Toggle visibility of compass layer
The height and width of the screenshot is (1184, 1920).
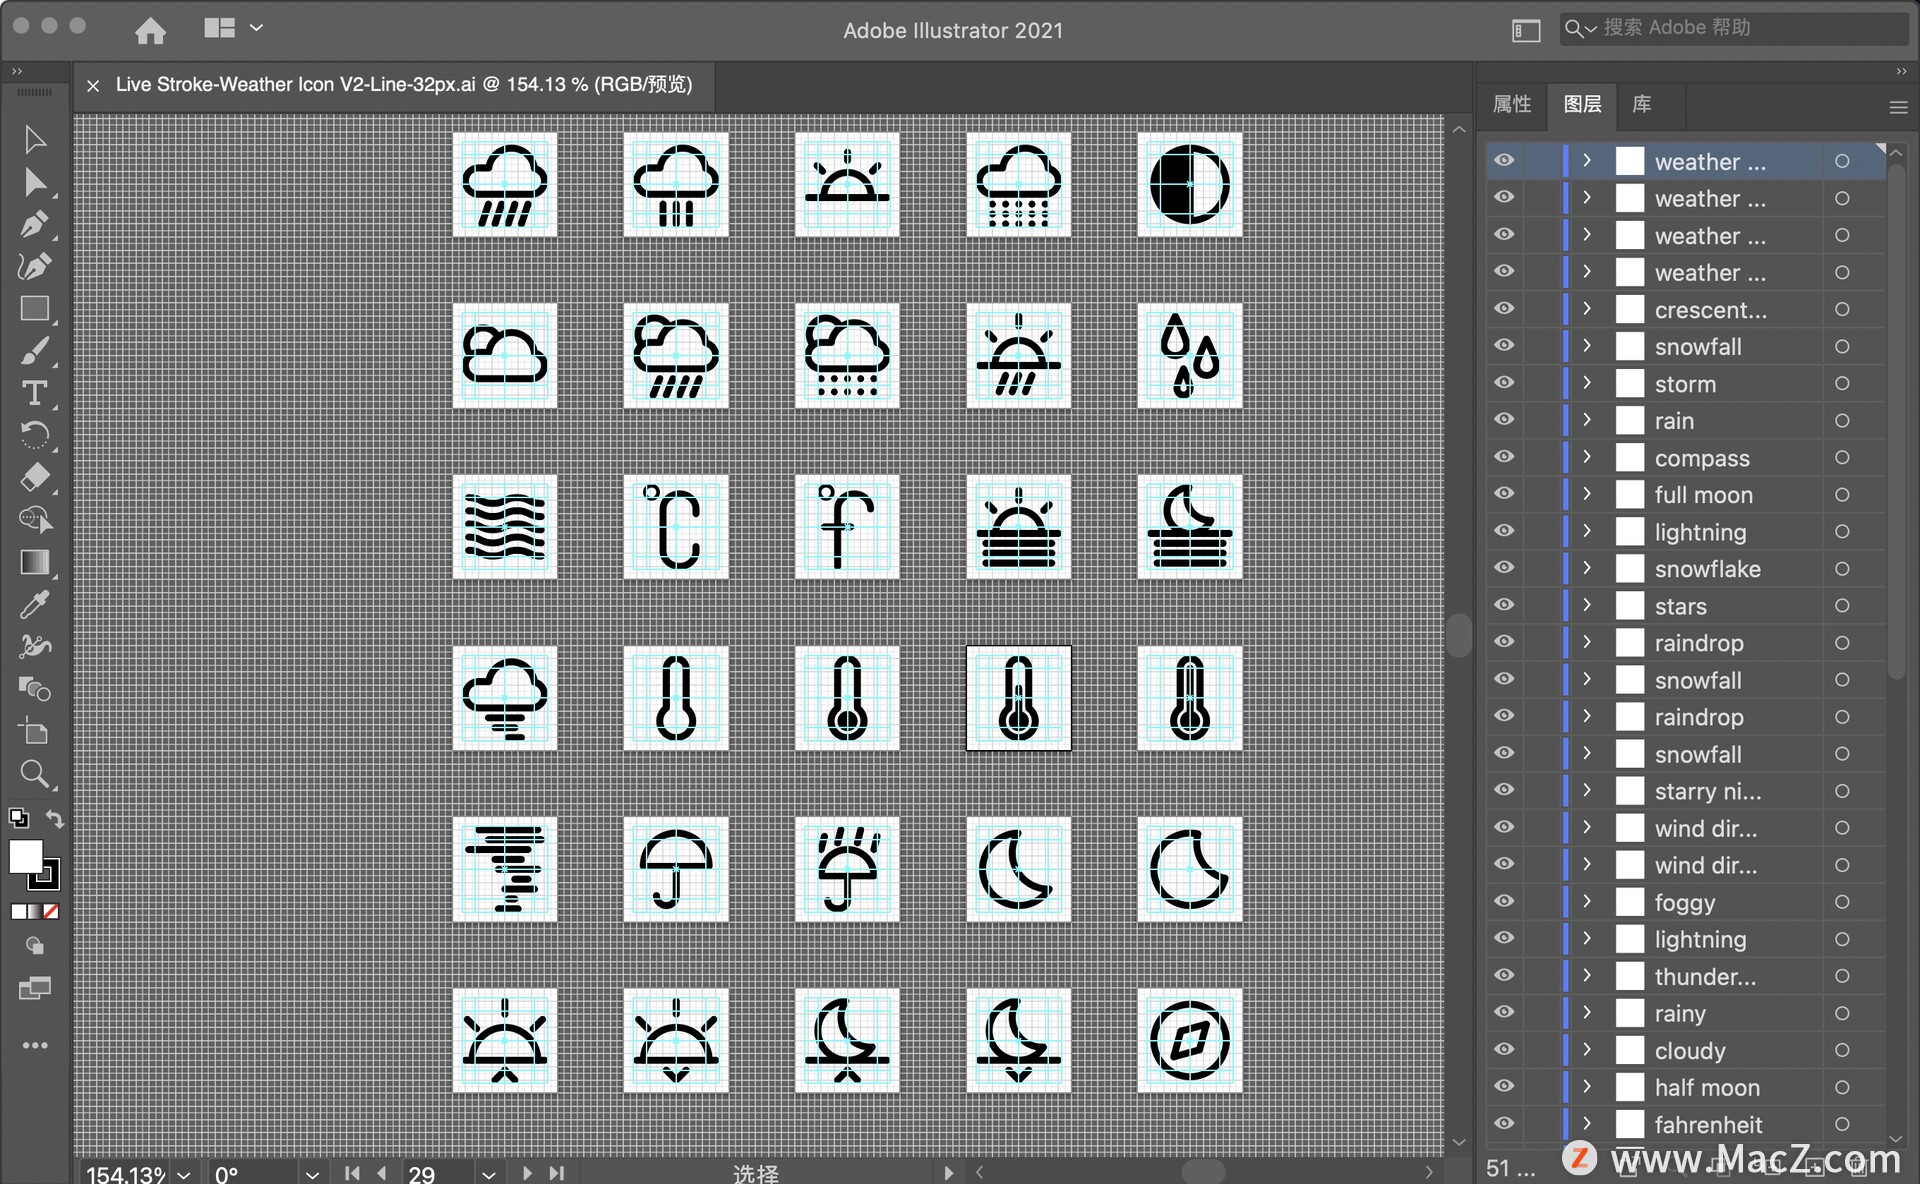coord(1504,457)
